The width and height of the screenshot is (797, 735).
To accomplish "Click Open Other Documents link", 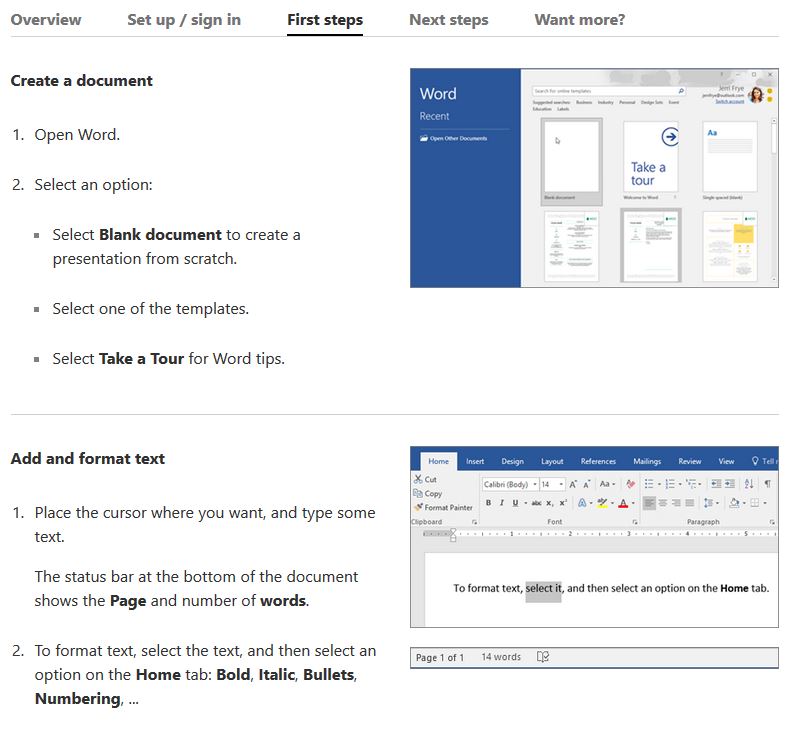I will [454, 138].
